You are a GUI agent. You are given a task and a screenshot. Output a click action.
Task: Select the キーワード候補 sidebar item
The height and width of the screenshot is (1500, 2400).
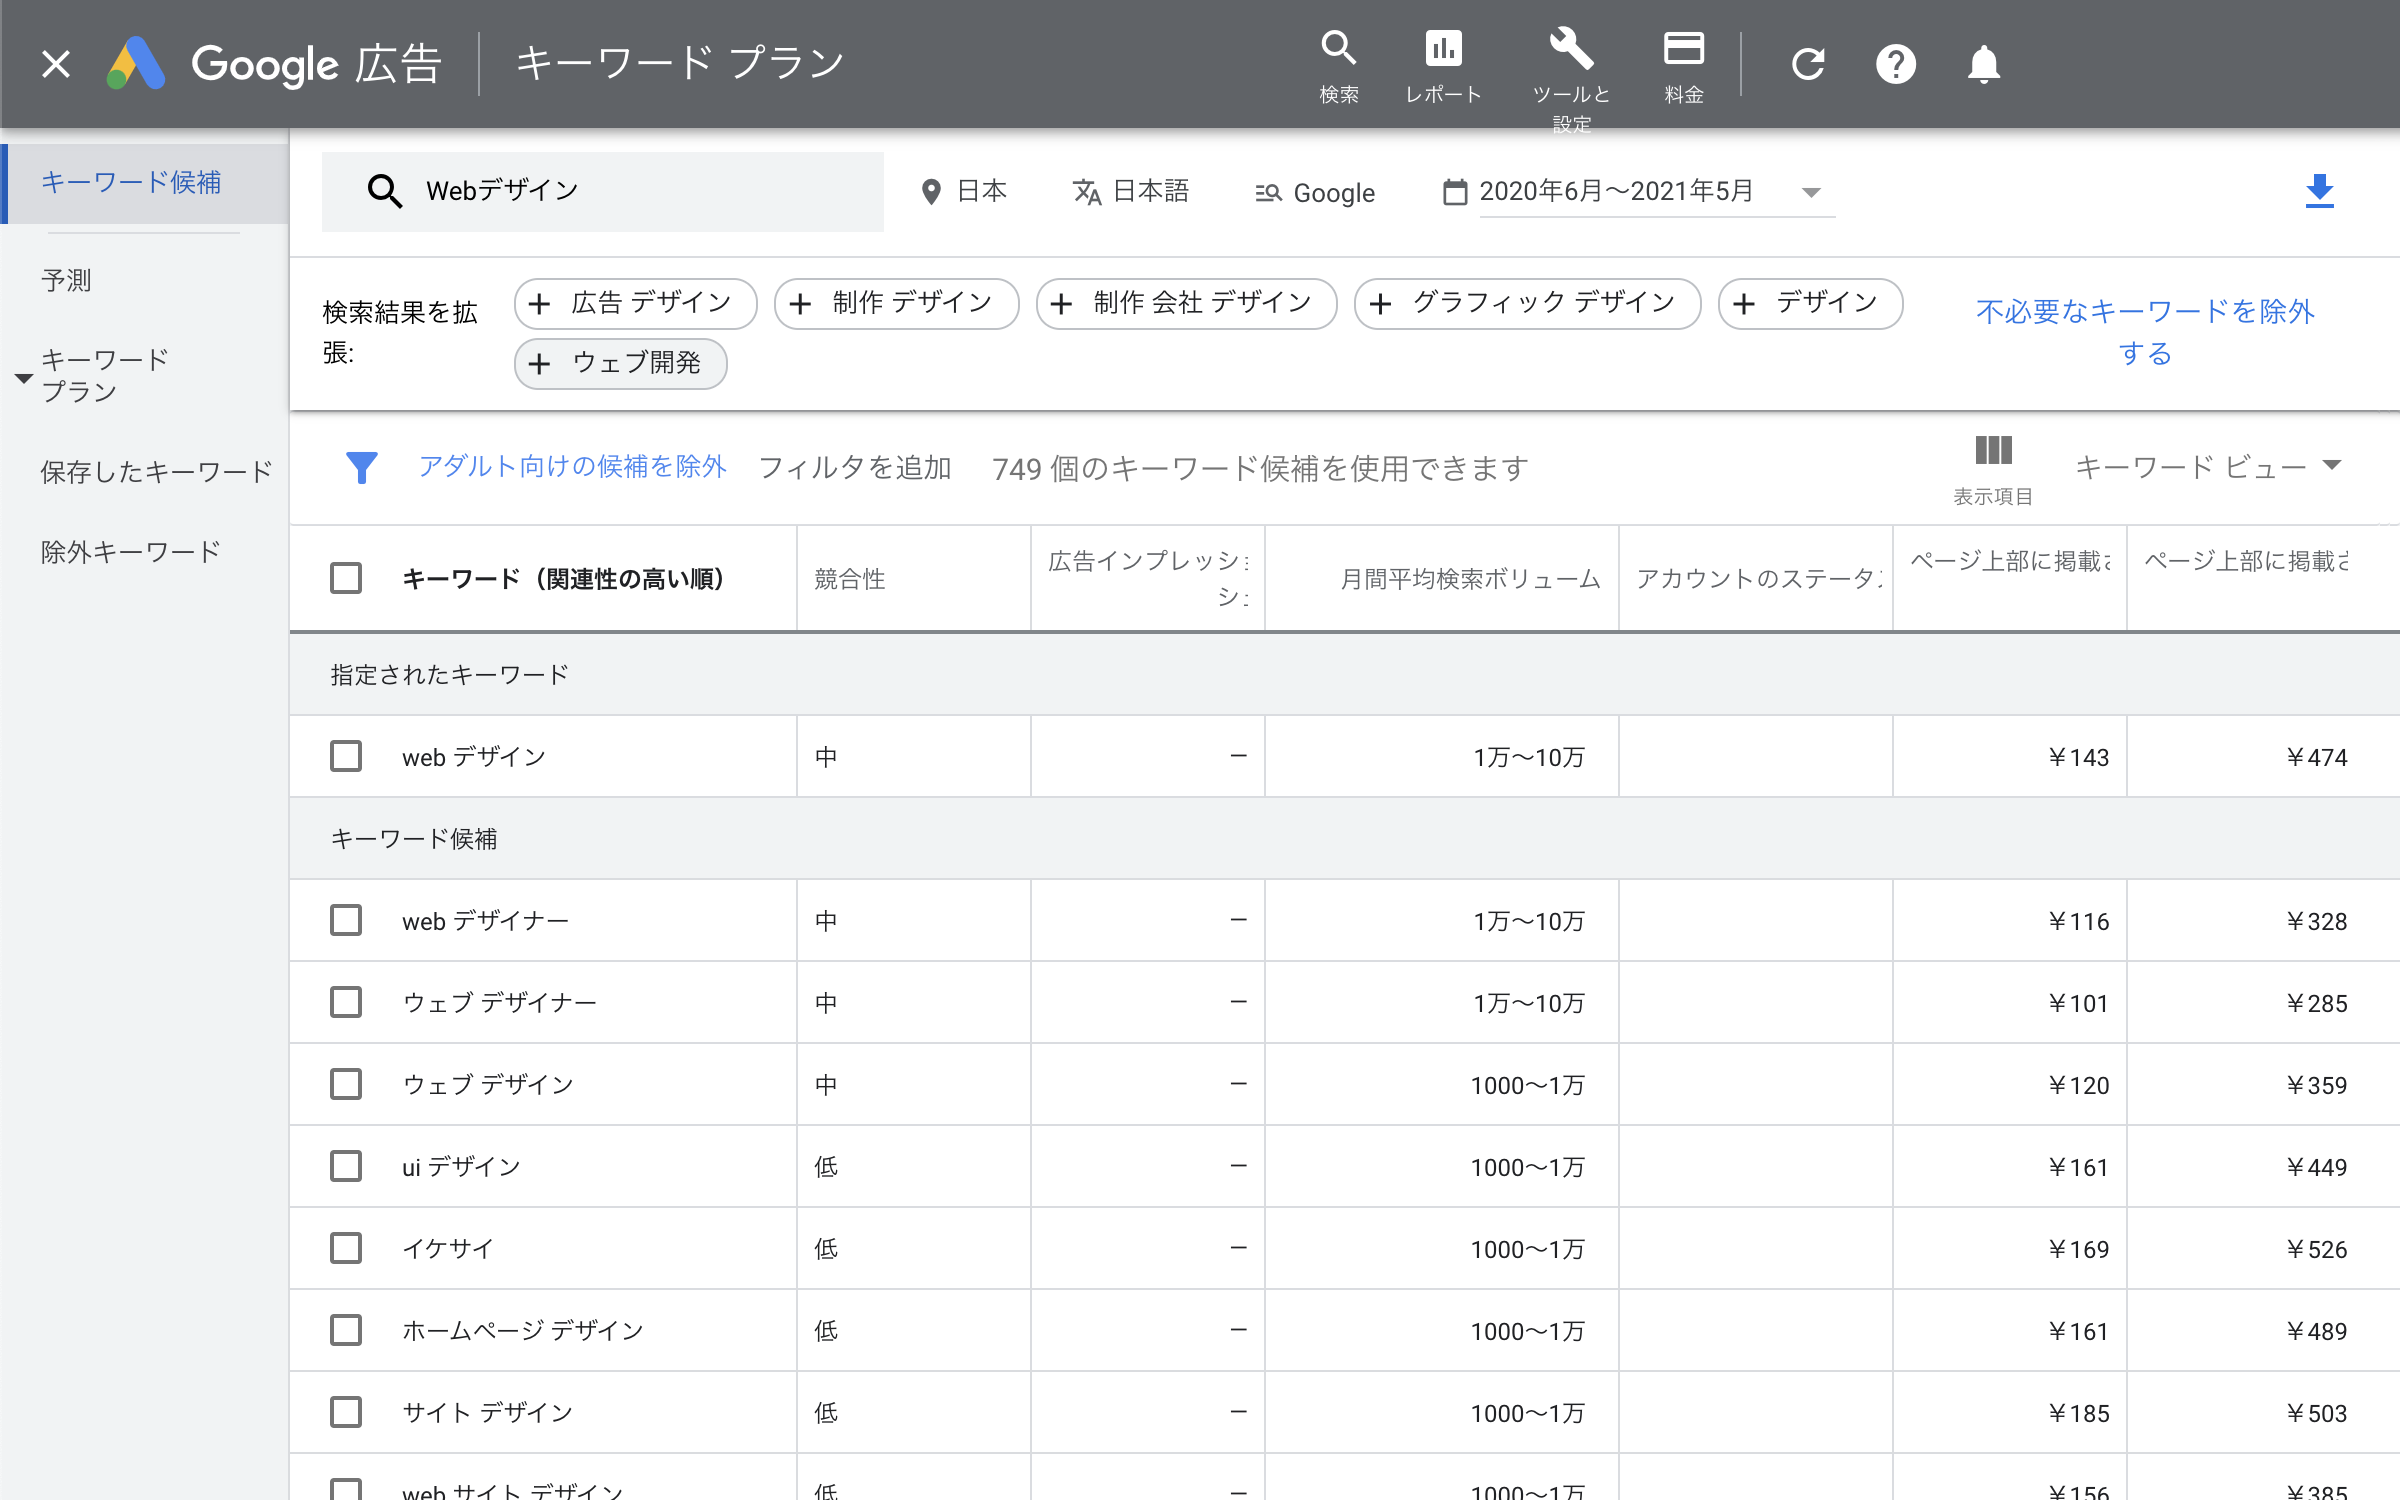coord(146,183)
